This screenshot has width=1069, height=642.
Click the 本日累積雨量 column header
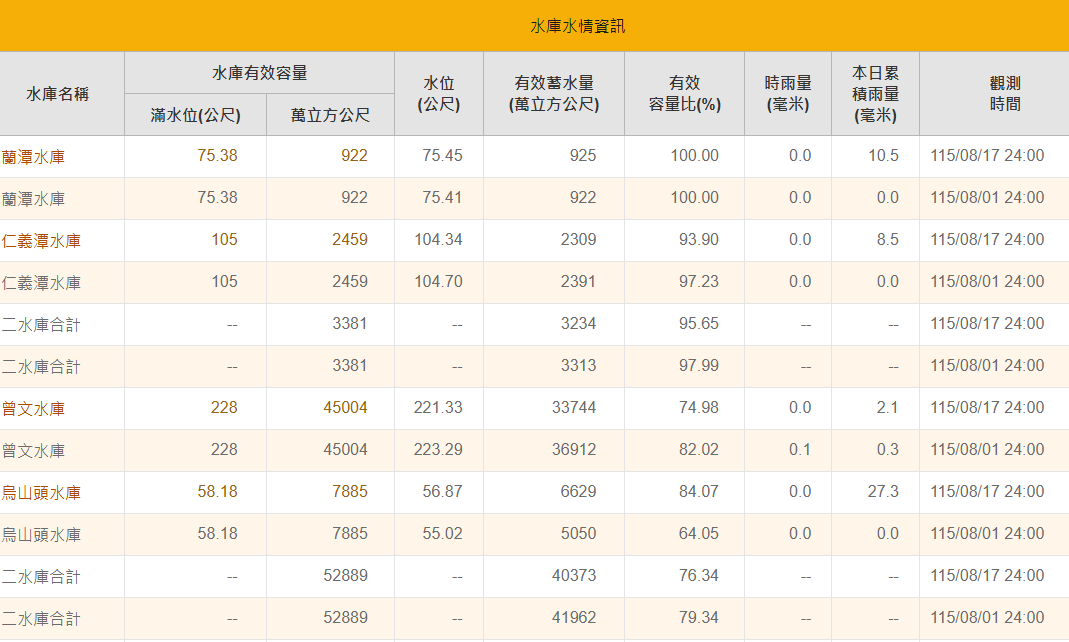pos(875,94)
